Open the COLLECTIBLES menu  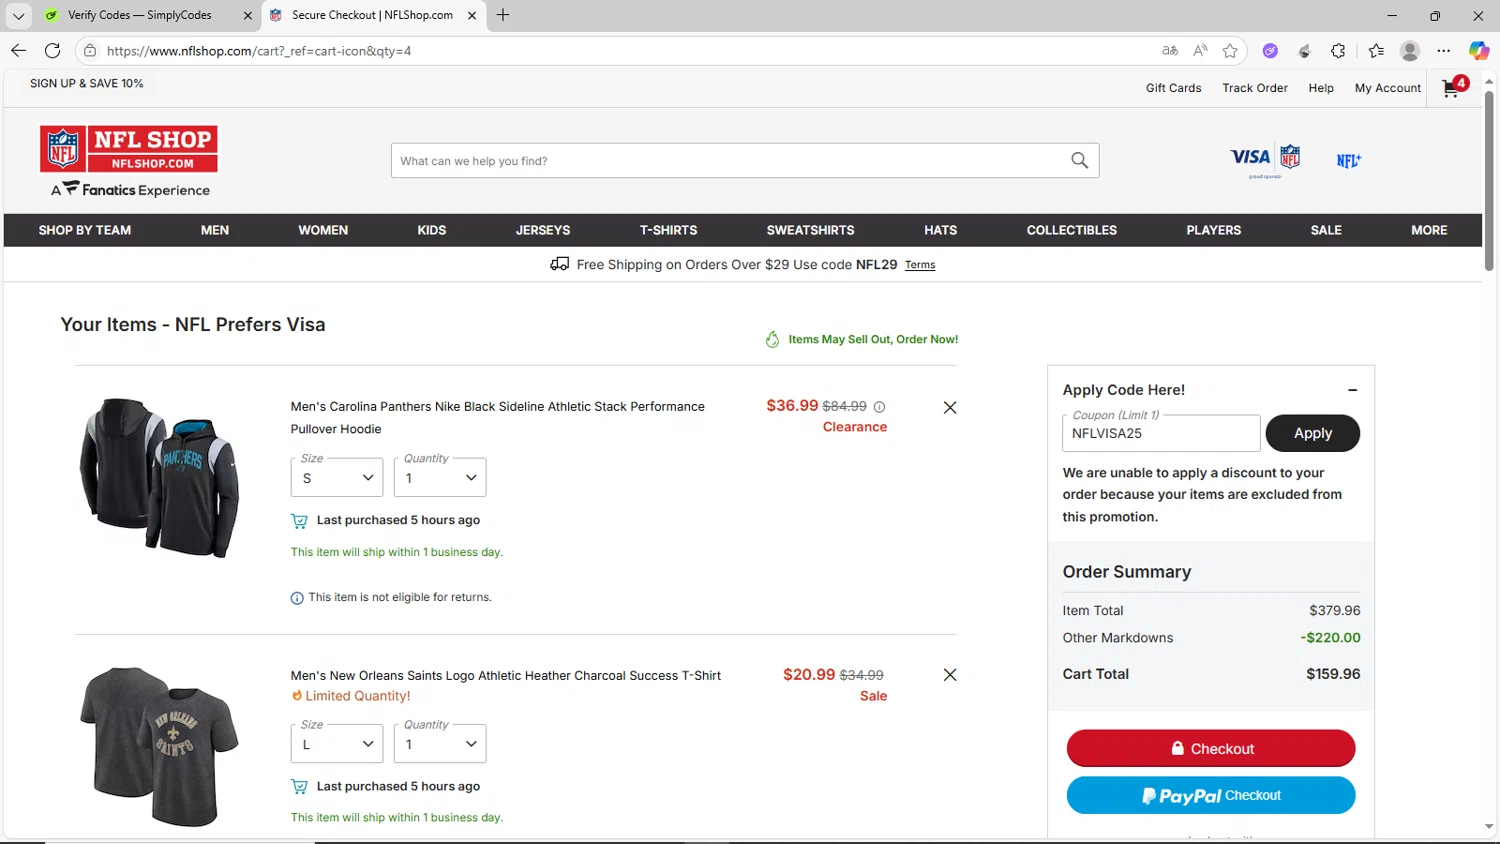1072,230
